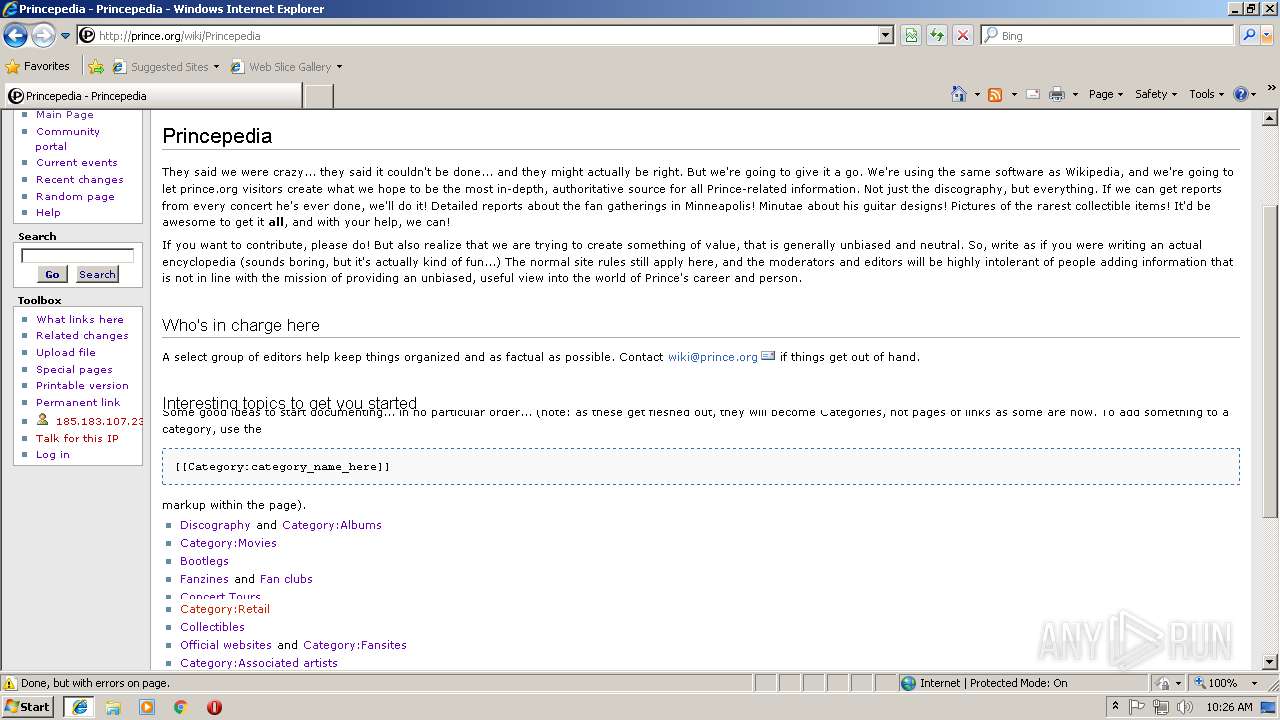Click the Internet Explorer taskbar icon
The width and height of the screenshot is (1280, 720).
tap(79, 706)
